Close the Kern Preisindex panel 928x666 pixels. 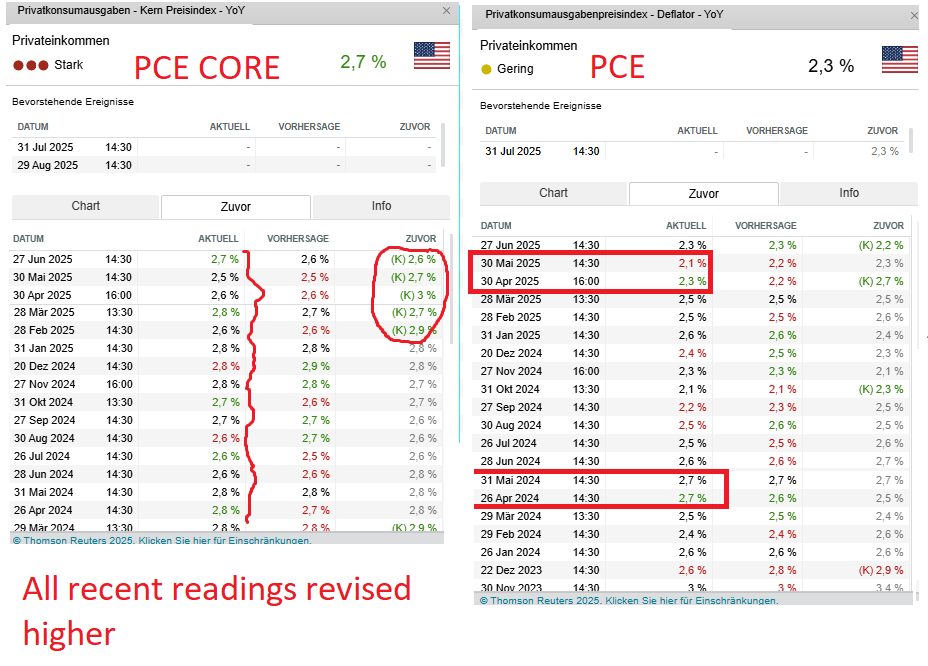[x=447, y=11]
